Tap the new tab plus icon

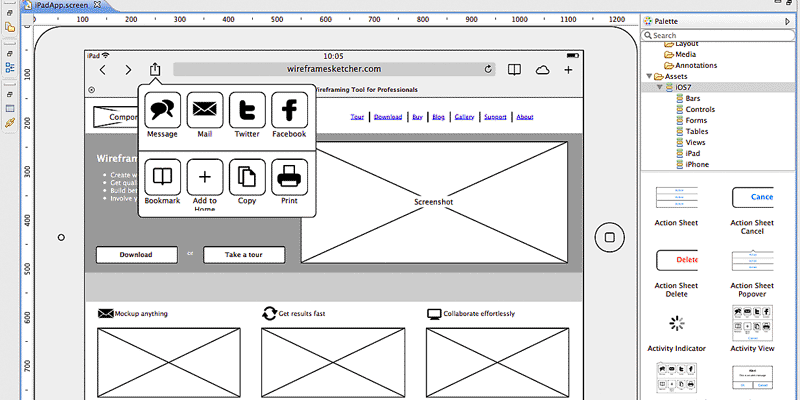pos(568,70)
